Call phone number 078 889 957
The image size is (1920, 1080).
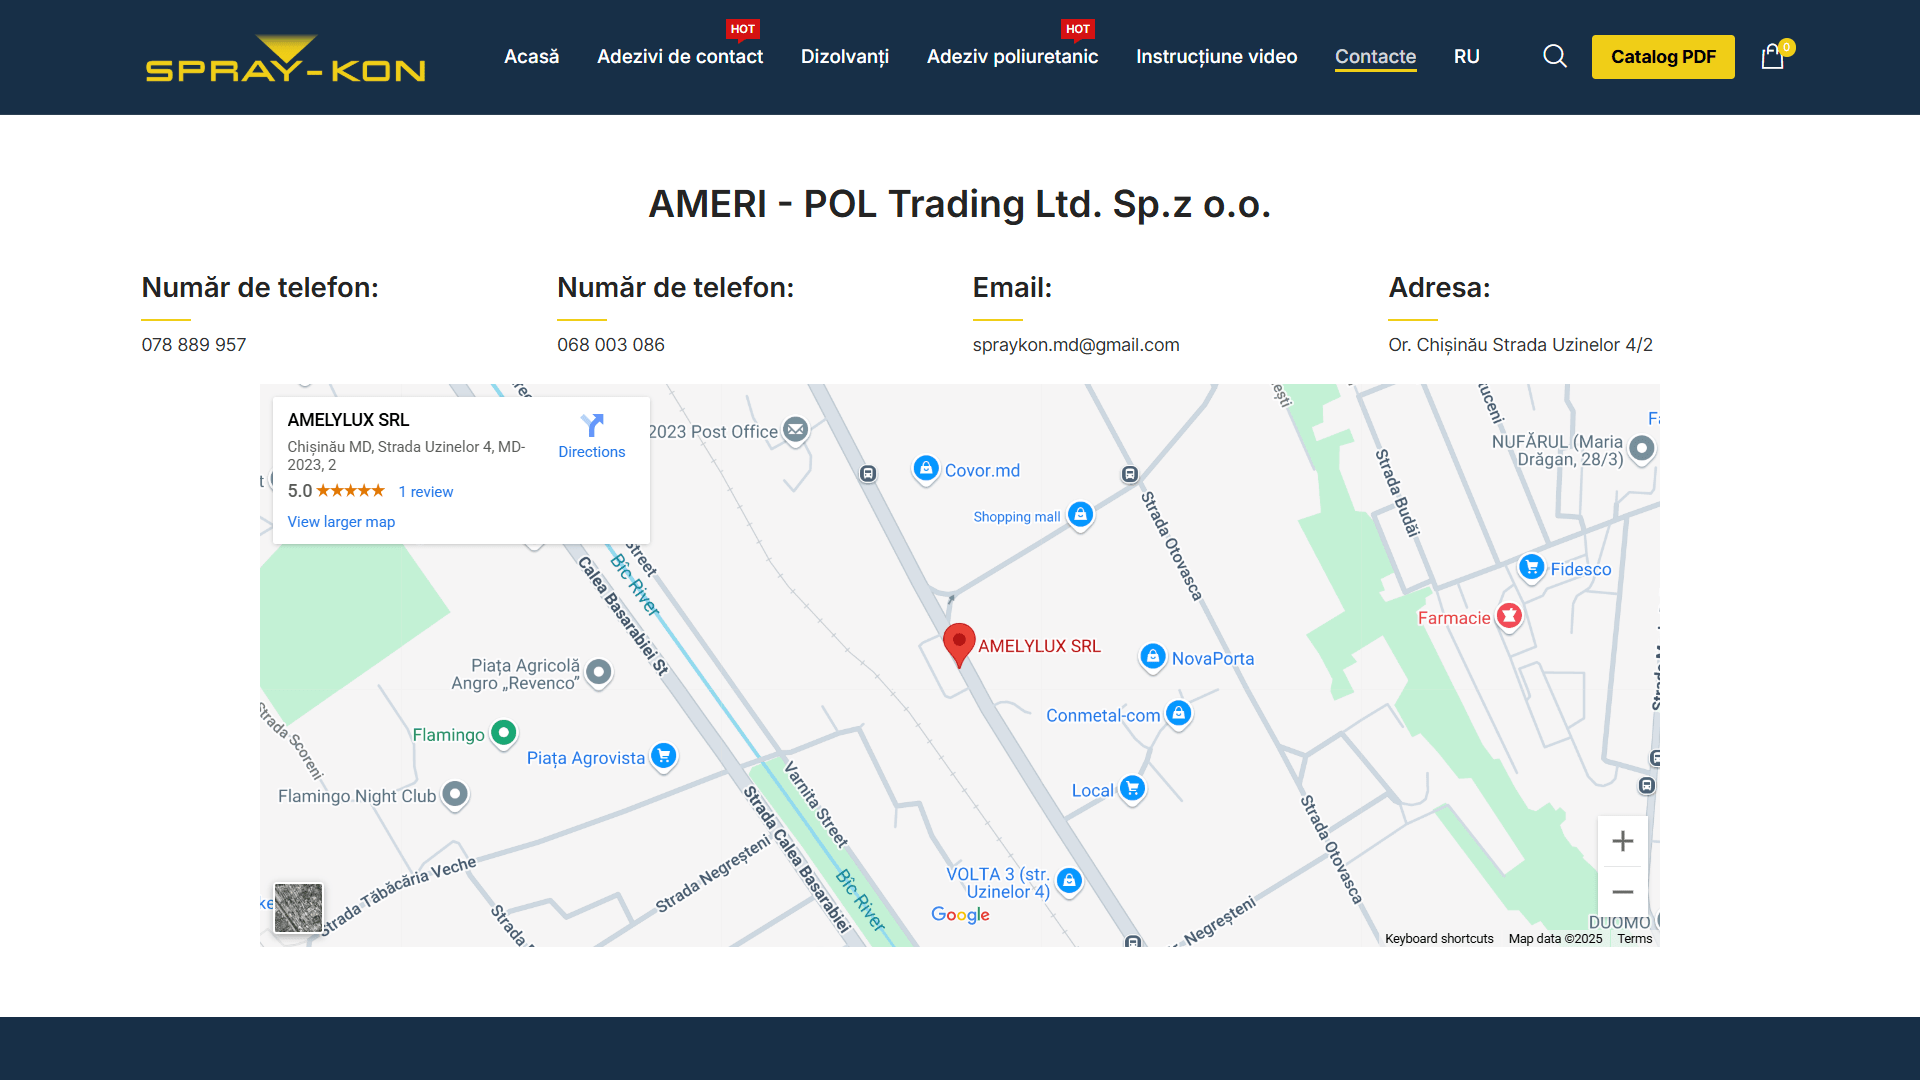pyautogui.click(x=194, y=345)
